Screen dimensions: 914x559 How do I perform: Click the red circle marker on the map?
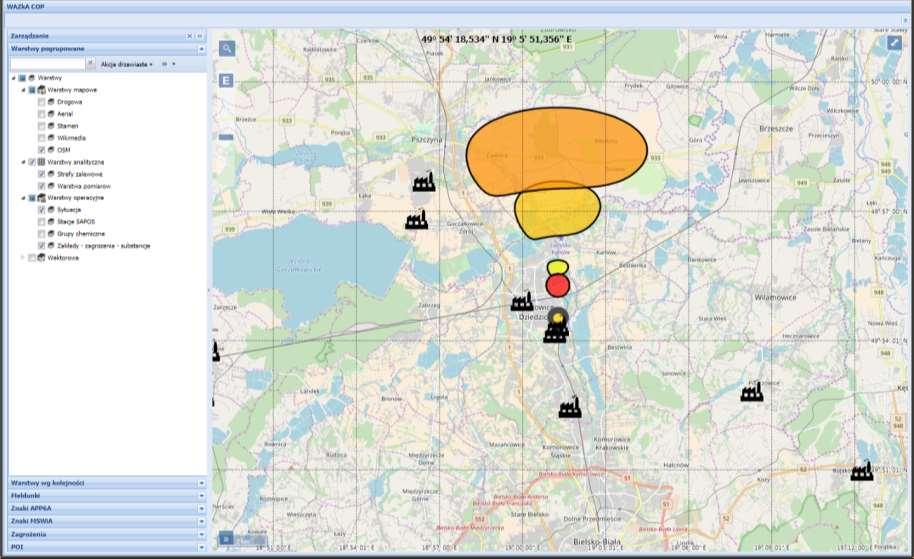point(558,286)
